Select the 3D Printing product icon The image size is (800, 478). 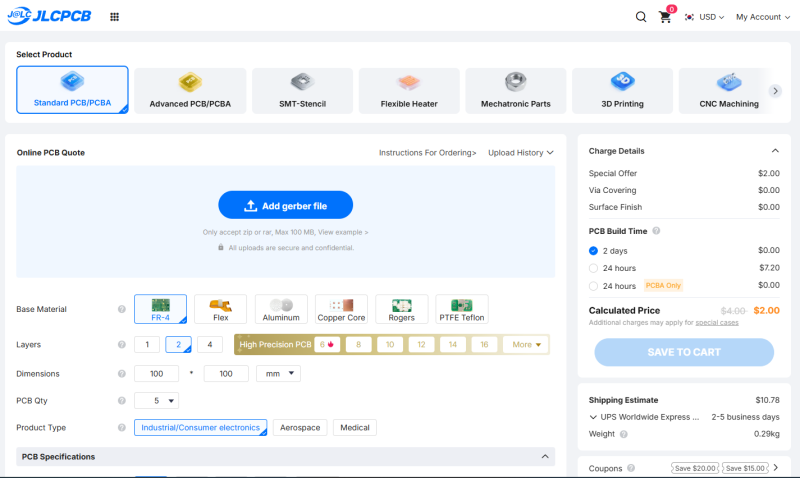point(622,82)
